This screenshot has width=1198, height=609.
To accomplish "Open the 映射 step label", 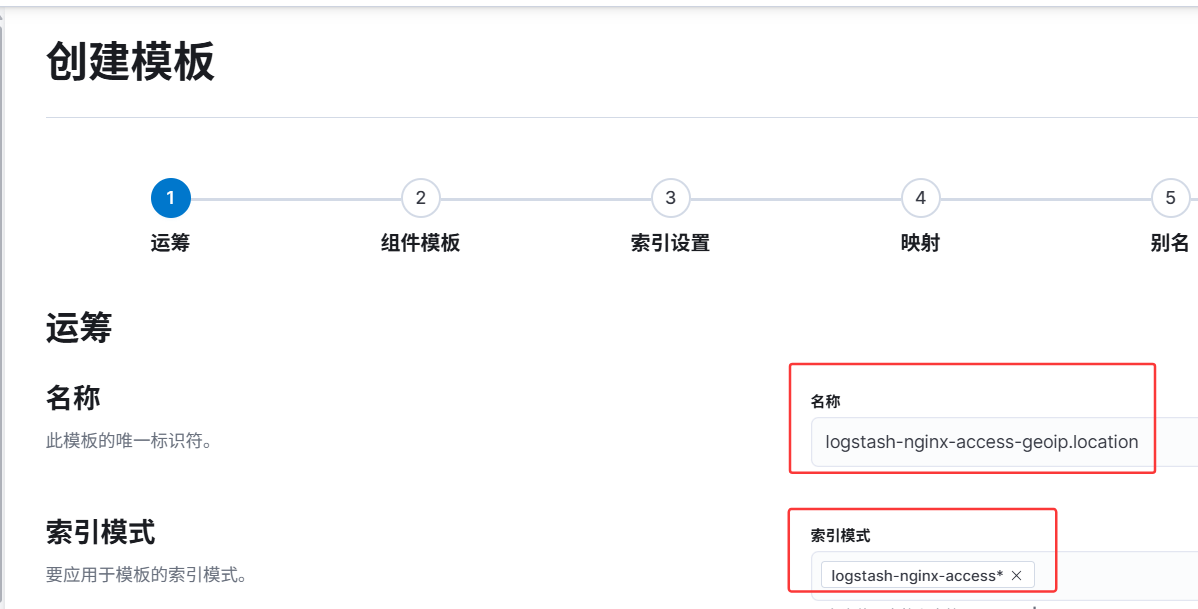I will click(920, 243).
